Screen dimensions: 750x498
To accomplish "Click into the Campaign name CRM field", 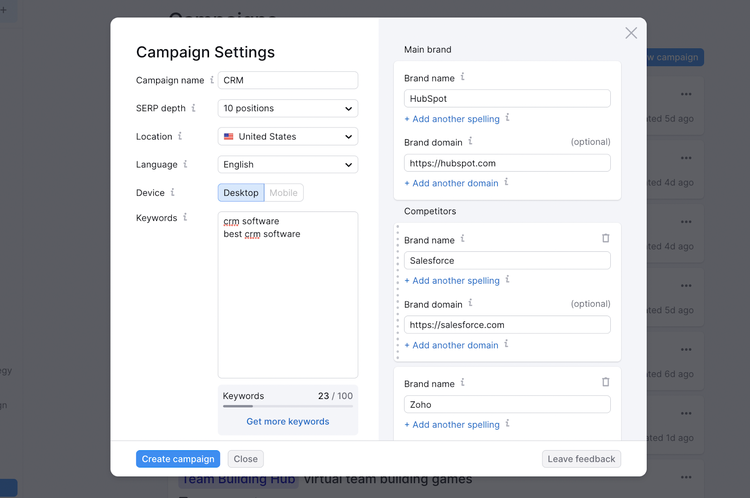I will (x=288, y=80).
